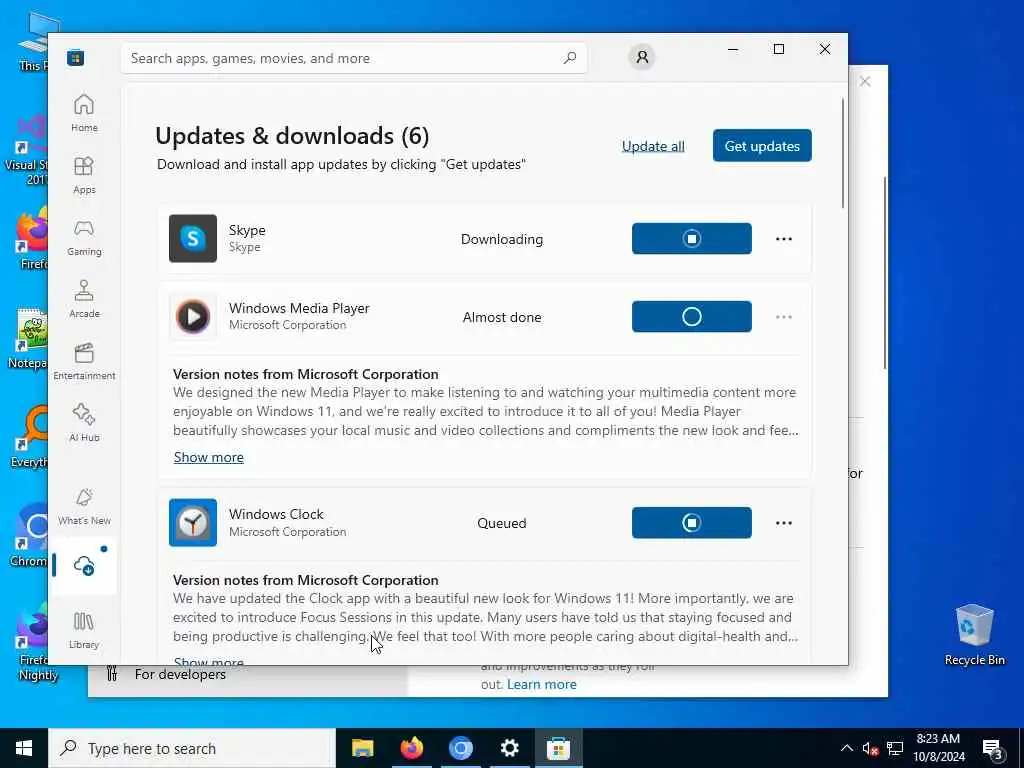Viewport: 1024px width, 768px height.
Task: Stop the Skype download
Action: [x=692, y=238]
